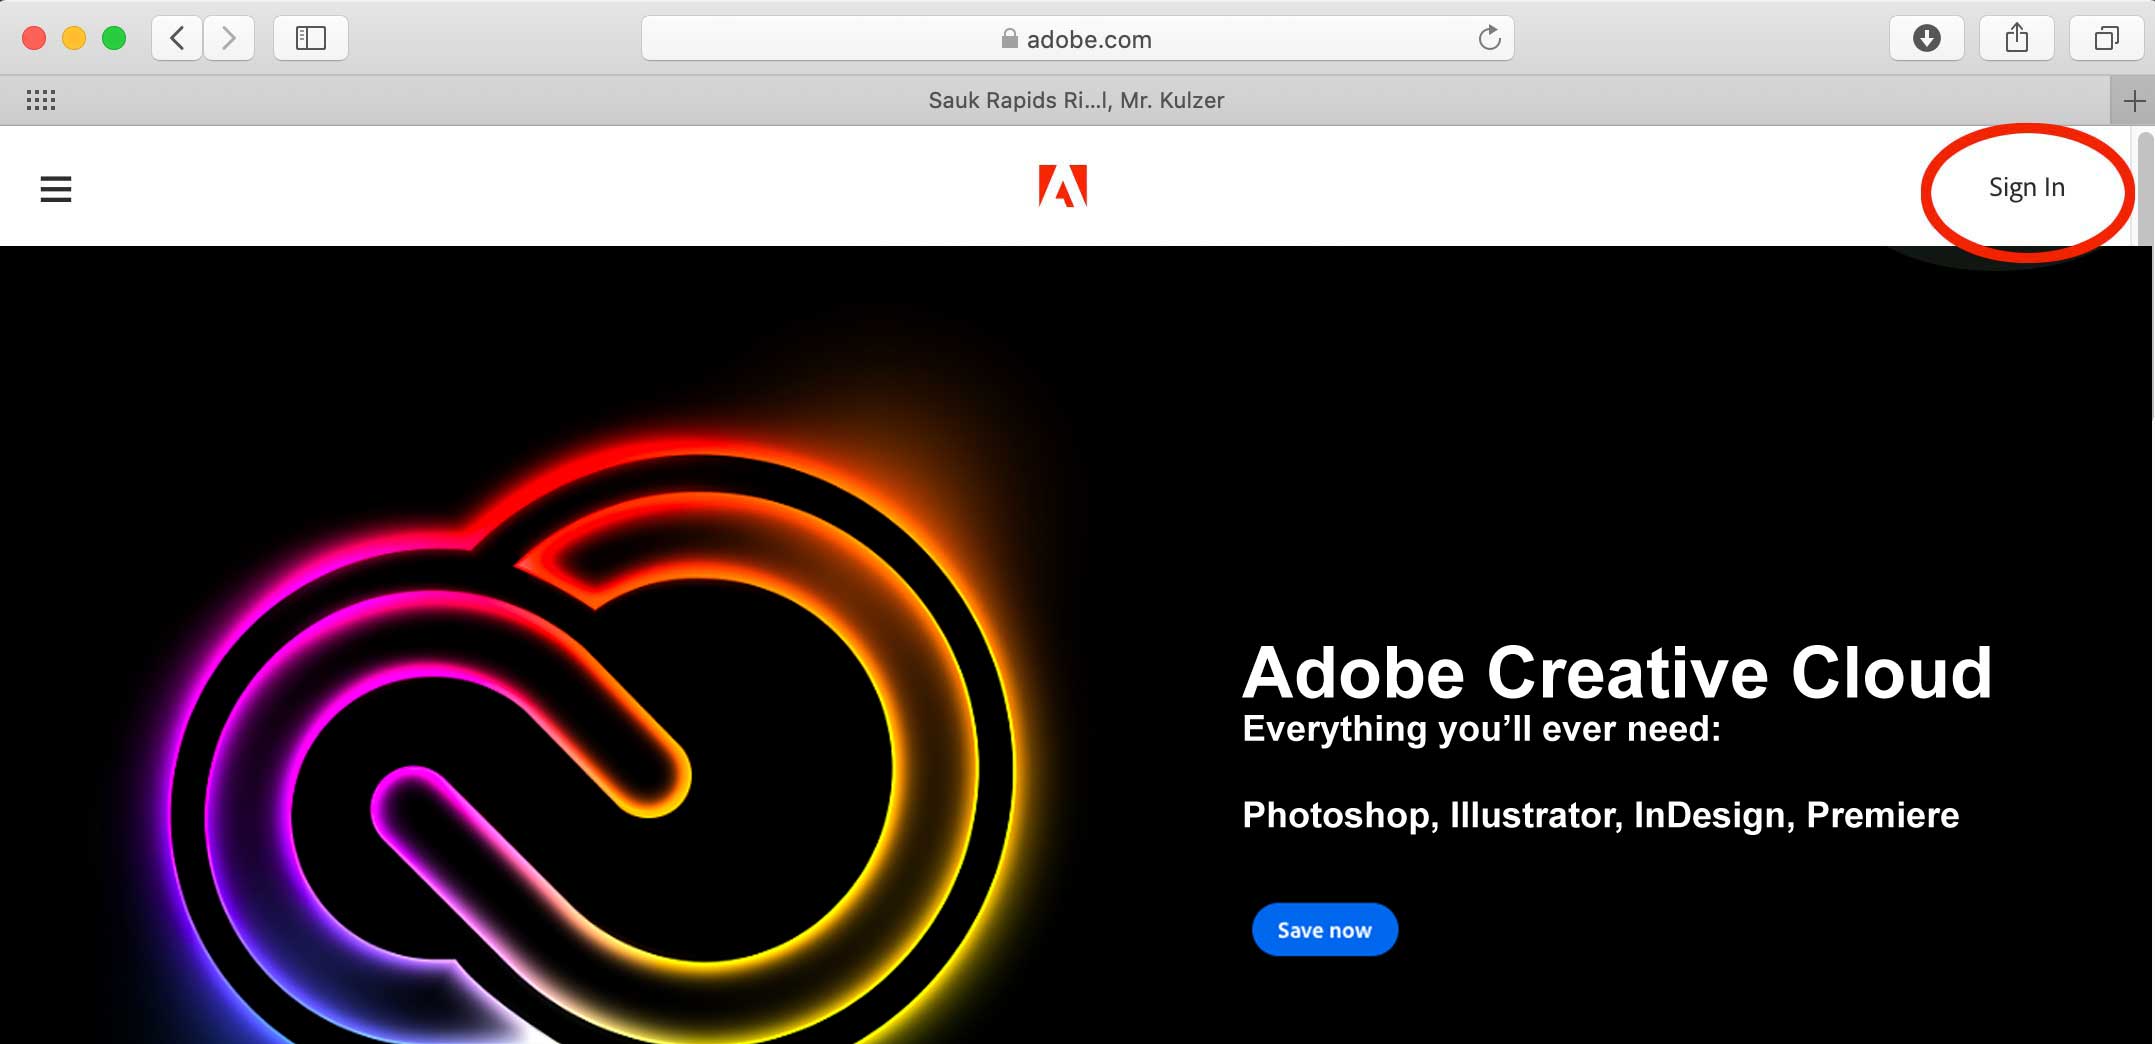Close the window with the red button
This screenshot has width=2155, height=1044.
[x=34, y=38]
